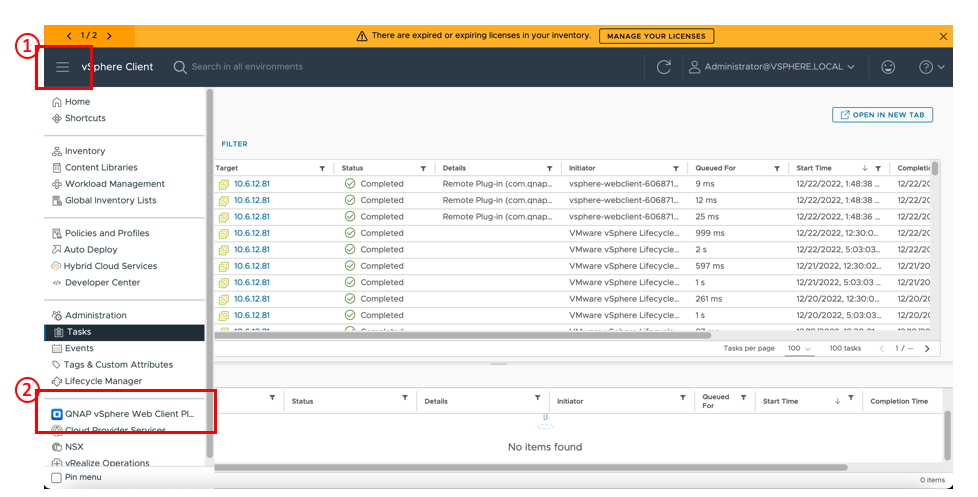This screenshot has width=978, height=497.
Task: Type in Search in all environments field
Action: pyautogui.click(x=300, y=67)
